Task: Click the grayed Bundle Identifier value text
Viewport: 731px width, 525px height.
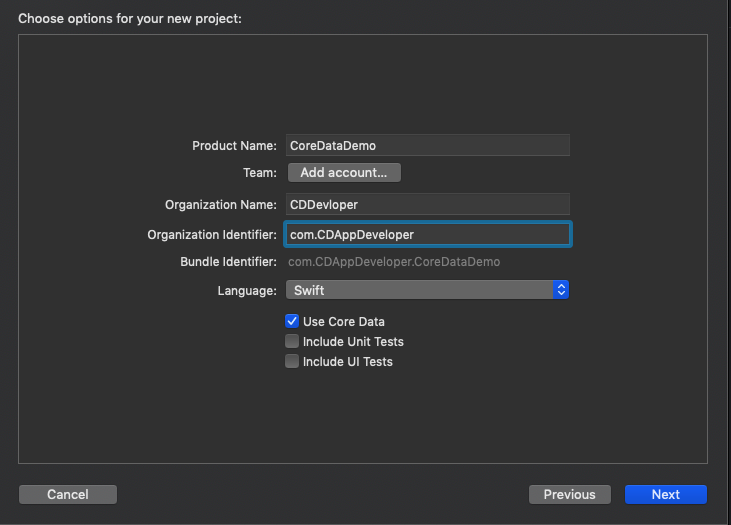Action: (x=394, y=262)
